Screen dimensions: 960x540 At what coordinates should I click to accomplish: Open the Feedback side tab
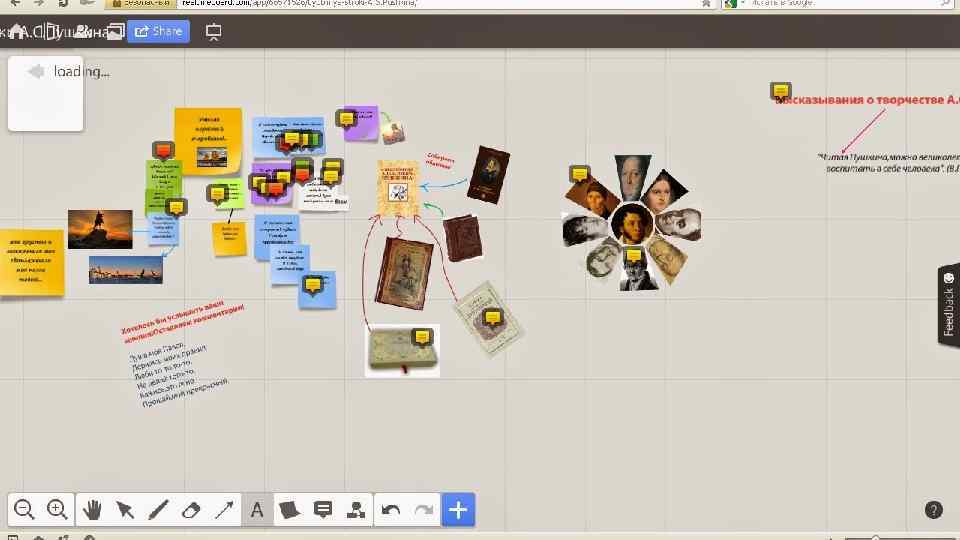point(948,305)
